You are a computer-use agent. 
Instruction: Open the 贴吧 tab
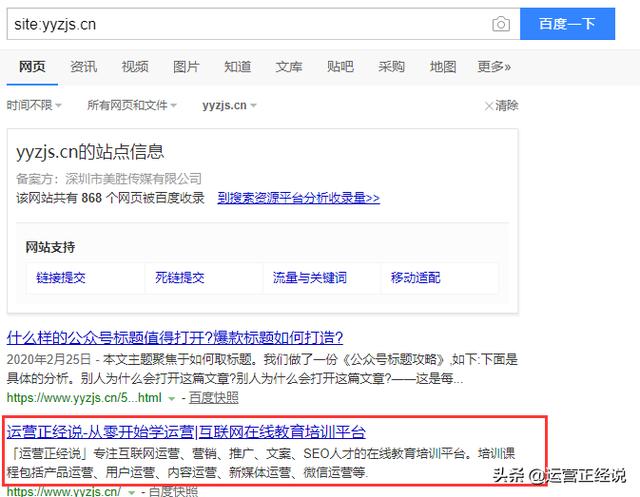pyautogui.click(x=340, y=67)
